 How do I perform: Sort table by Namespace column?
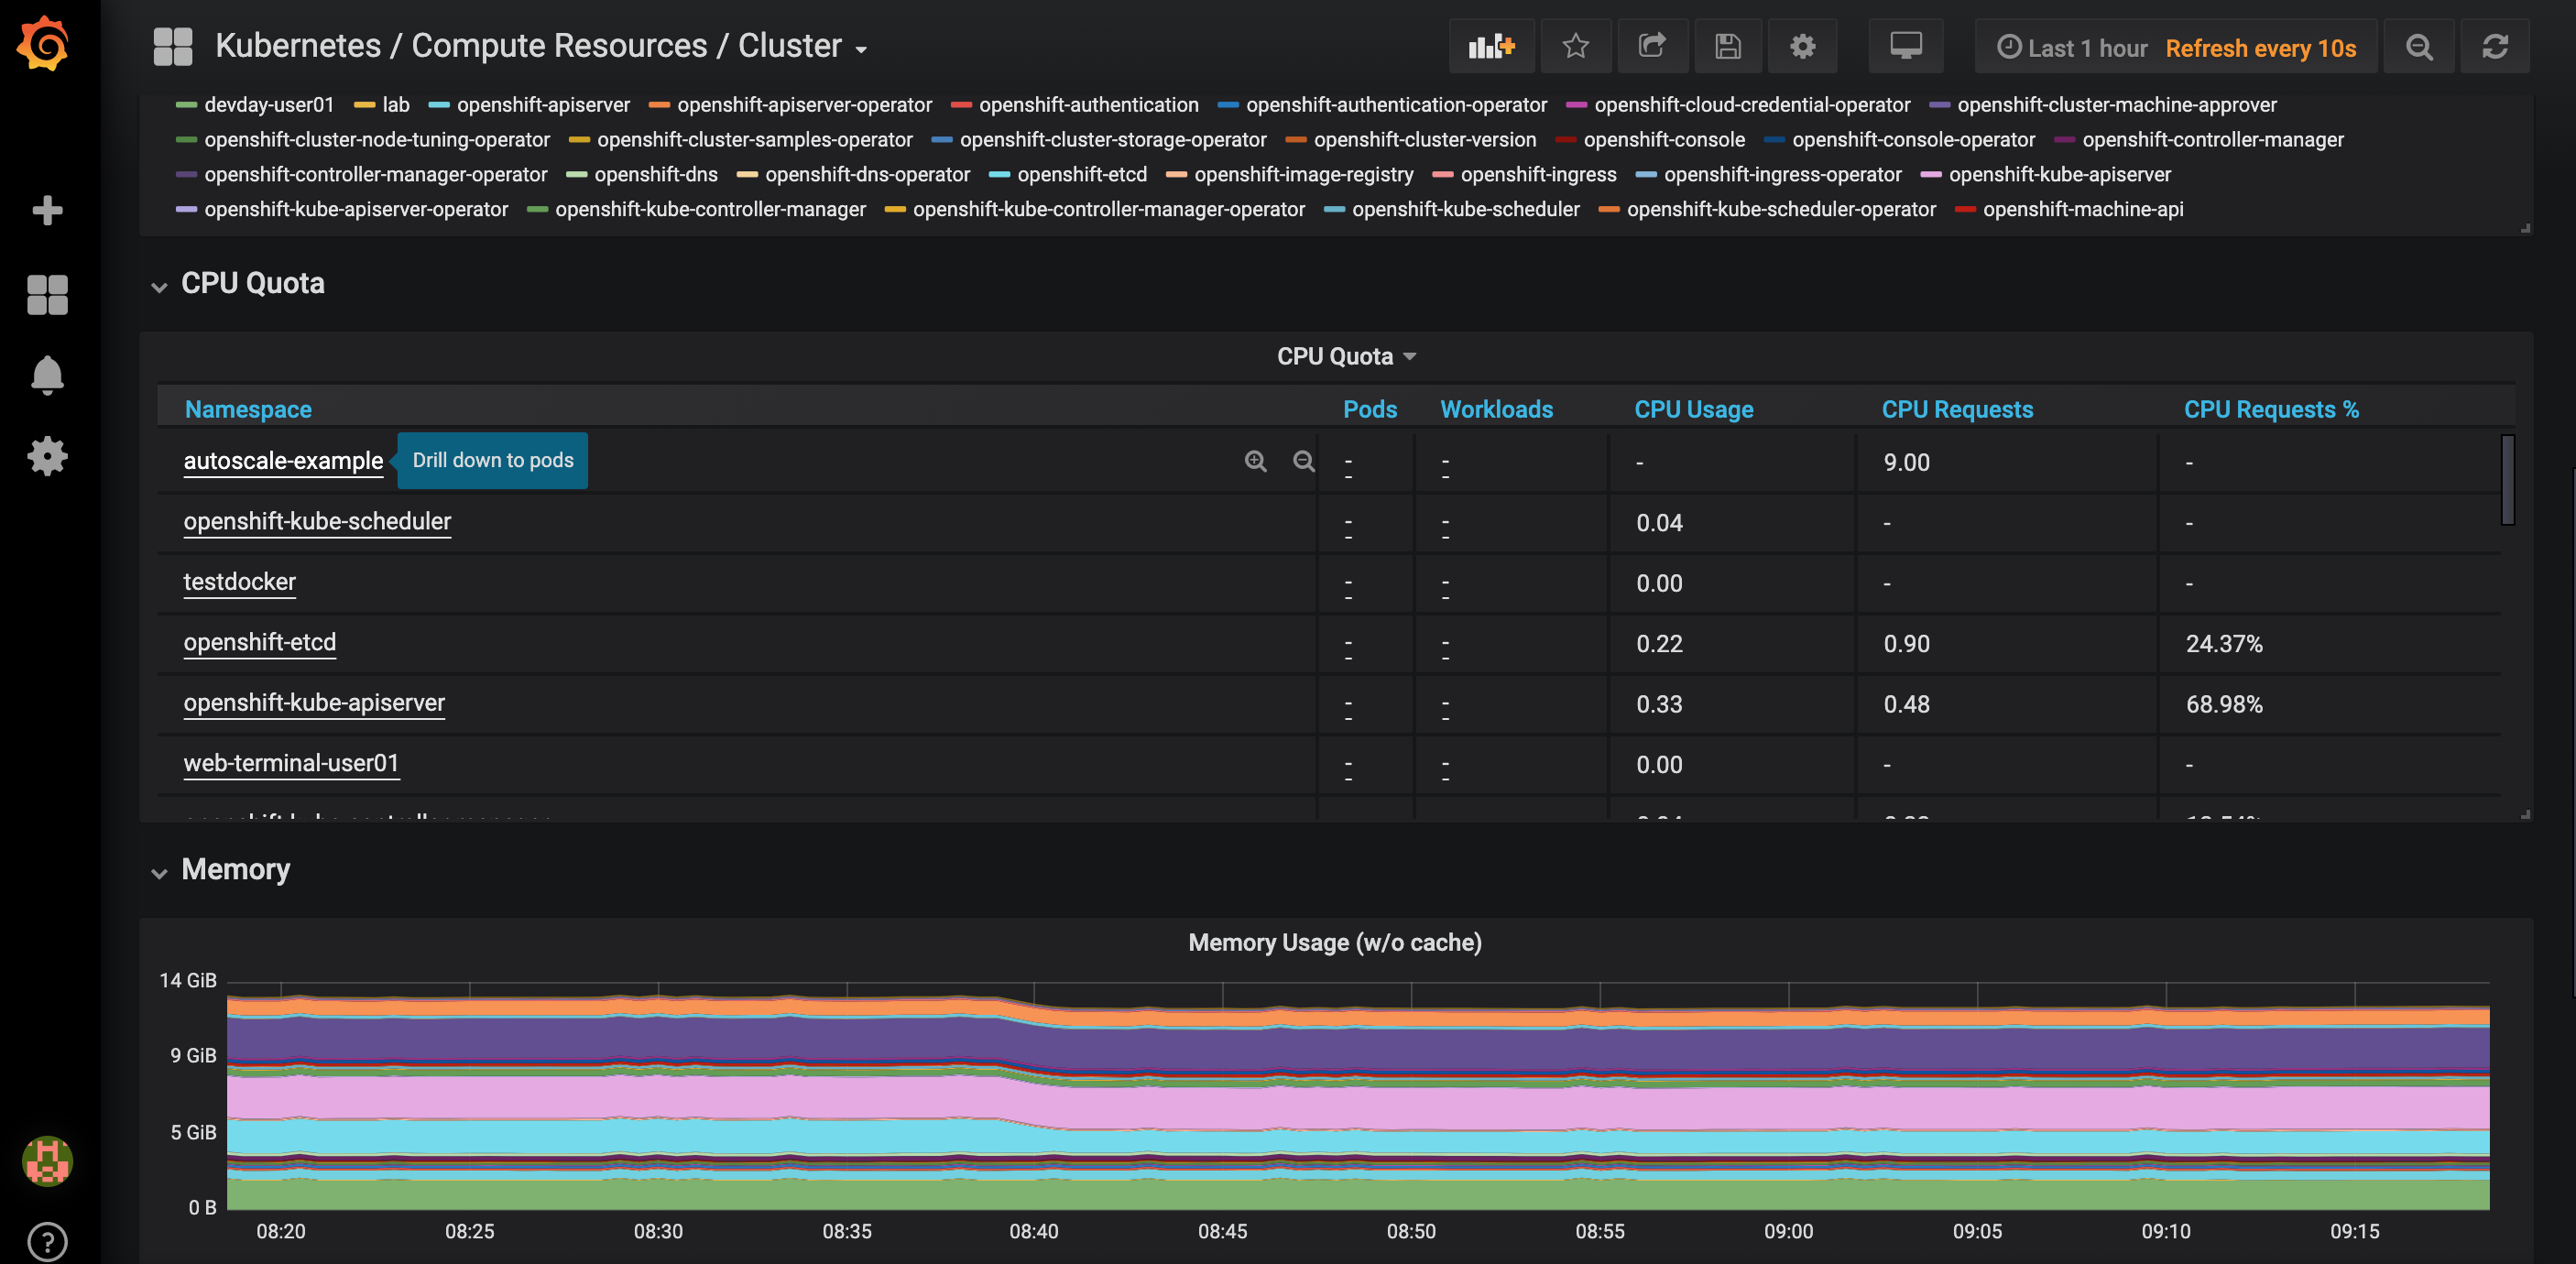click(248, 409)
